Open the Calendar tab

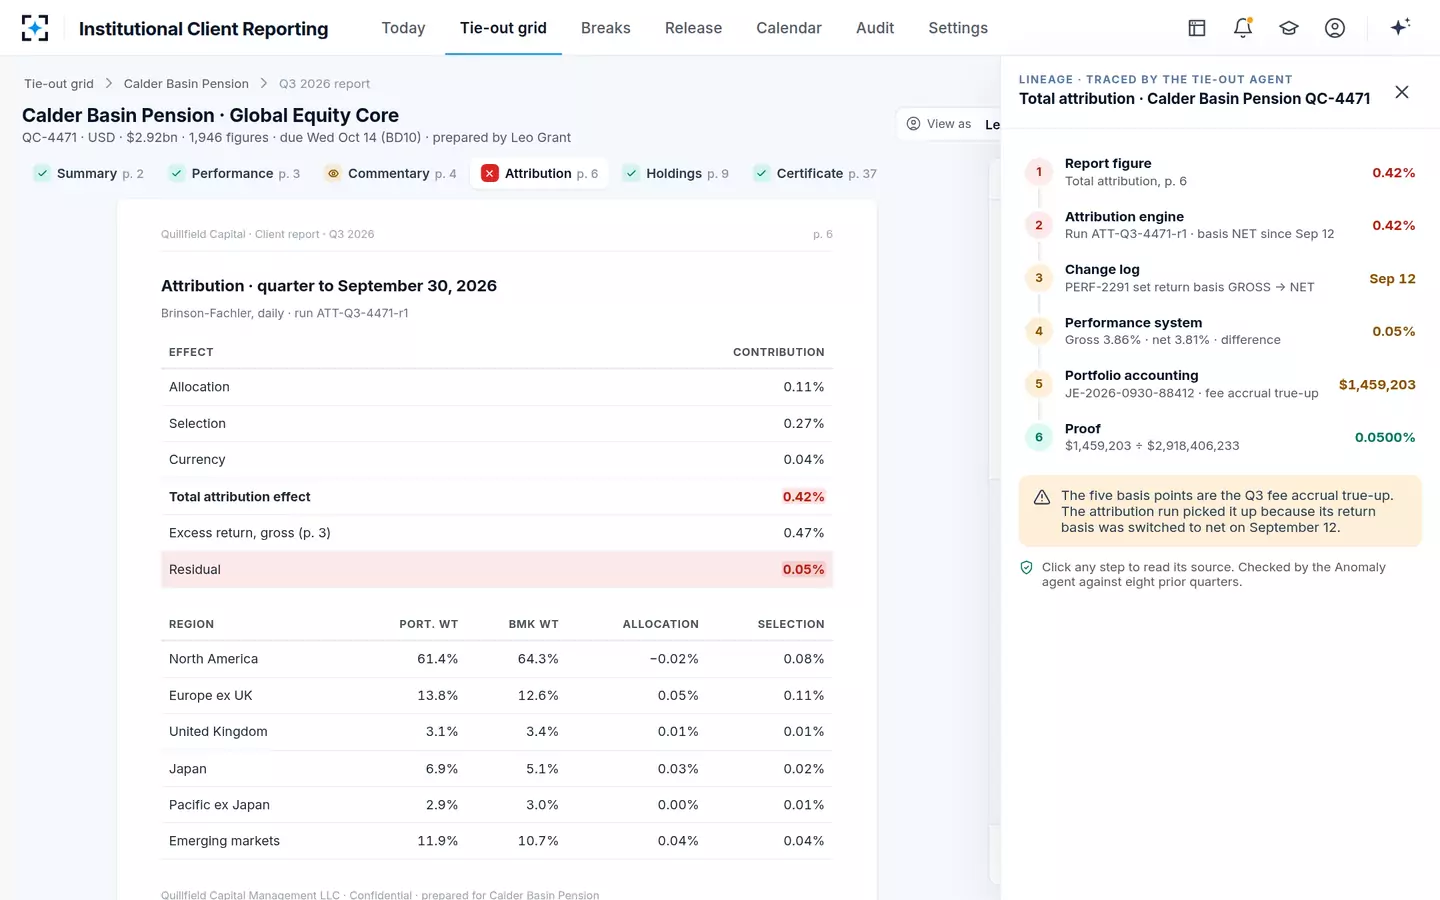coord(789,28)
